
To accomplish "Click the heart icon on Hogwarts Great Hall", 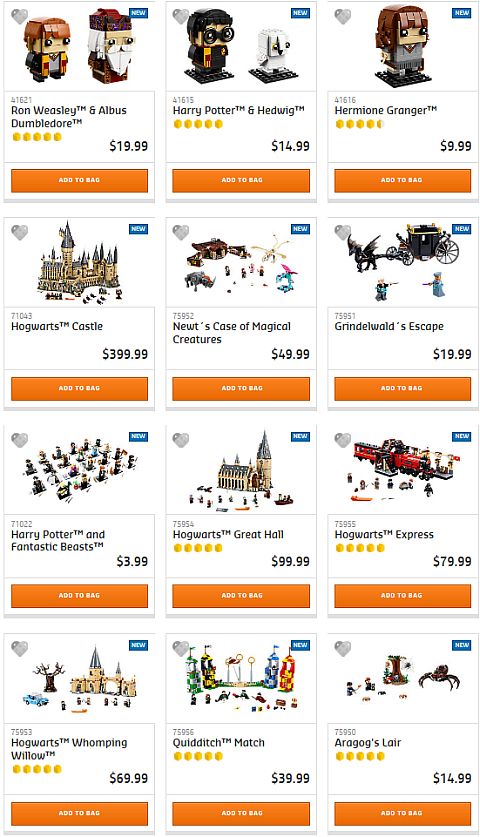I will pyautogui.click(x=181, y=440).
